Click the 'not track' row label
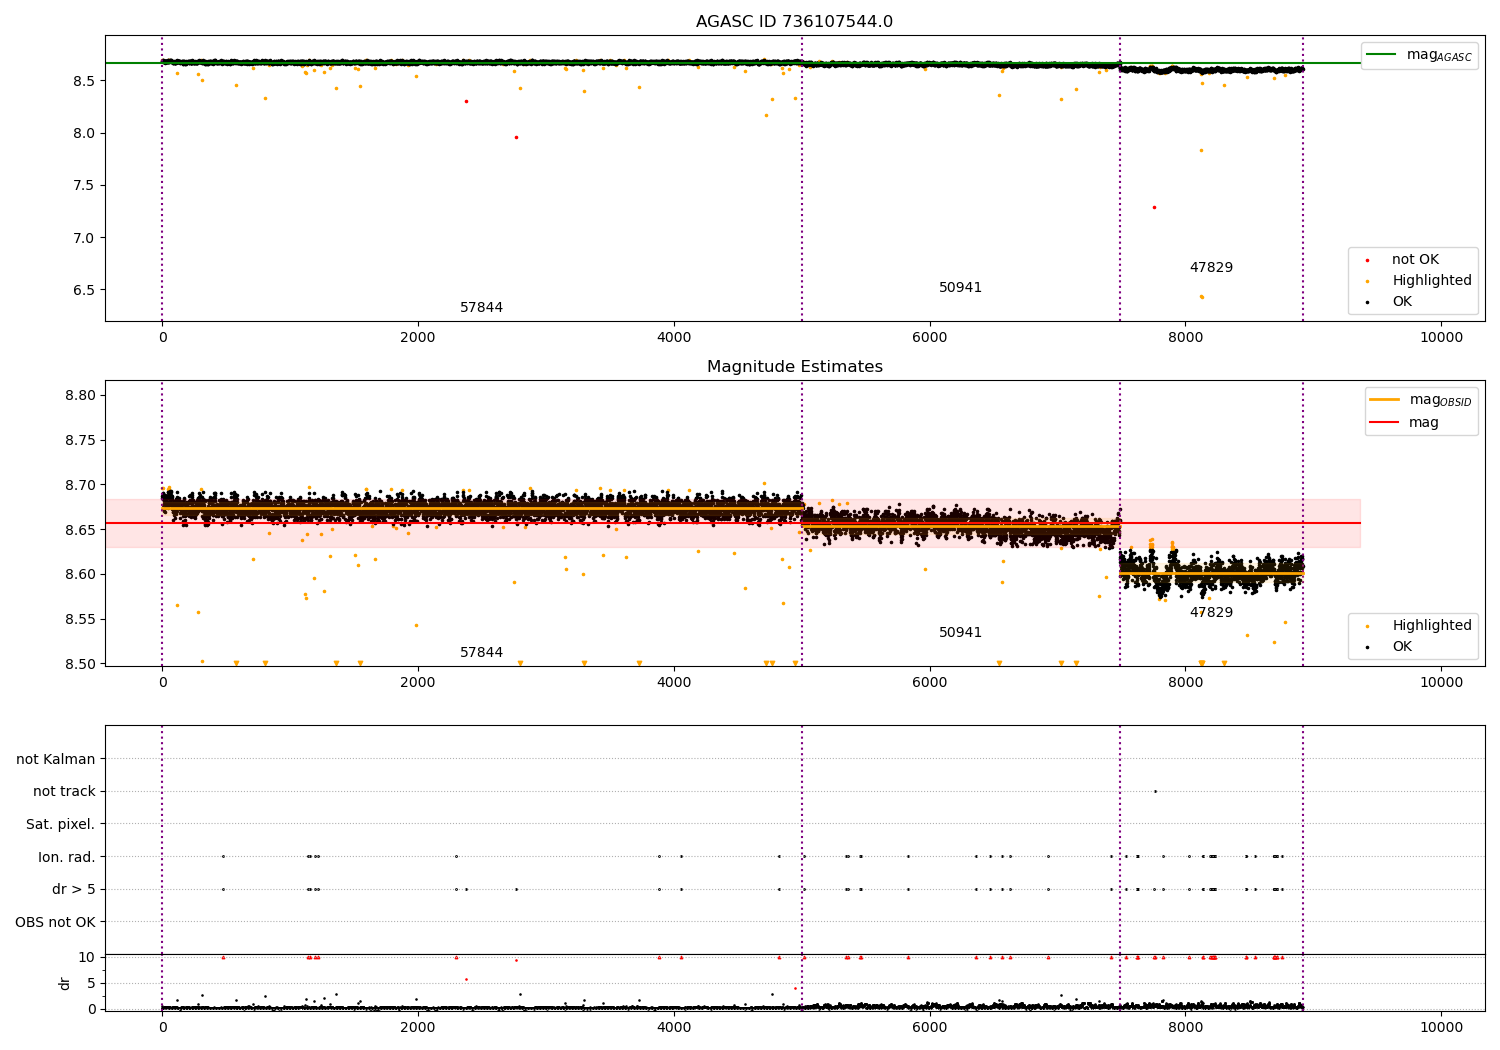Image resolution: width=1500 pixels, height=1050 pixels. (64, 792)
